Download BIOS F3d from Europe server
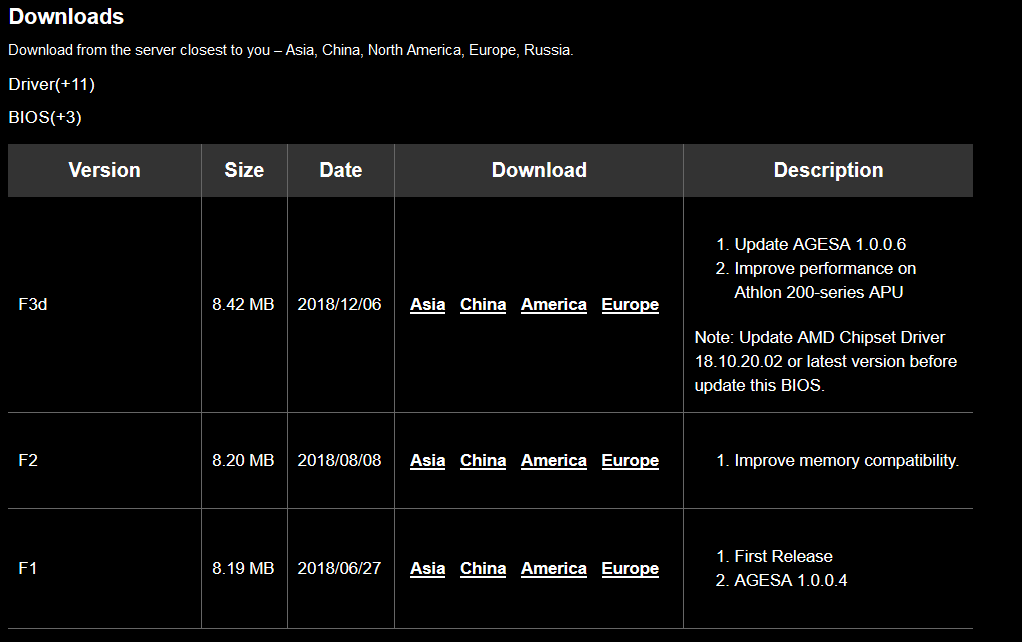Viewport: 1022px width, 642px height. [x=630, y=304]
